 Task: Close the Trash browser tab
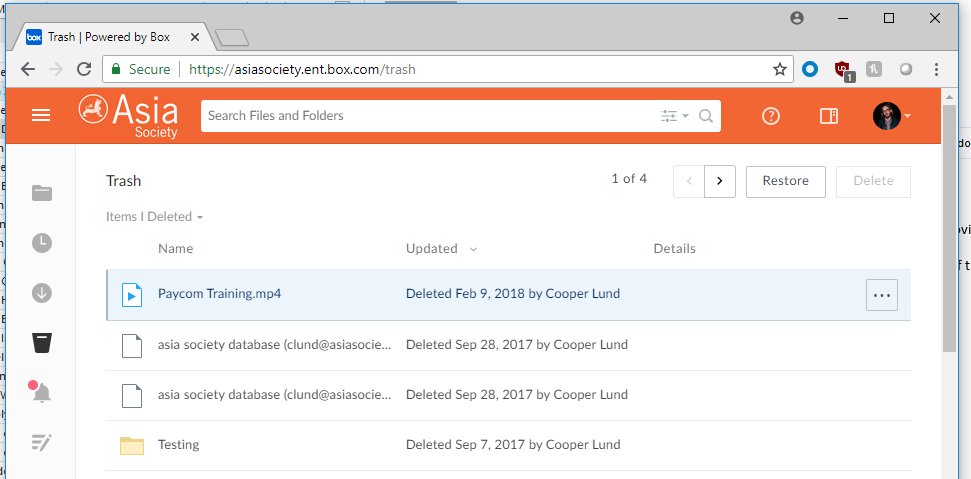point(194,37)
